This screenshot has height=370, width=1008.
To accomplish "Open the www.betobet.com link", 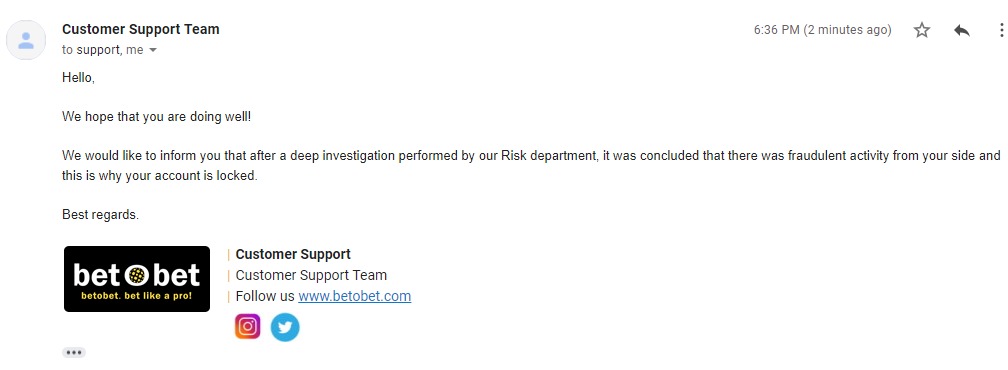I will (354, 296).
